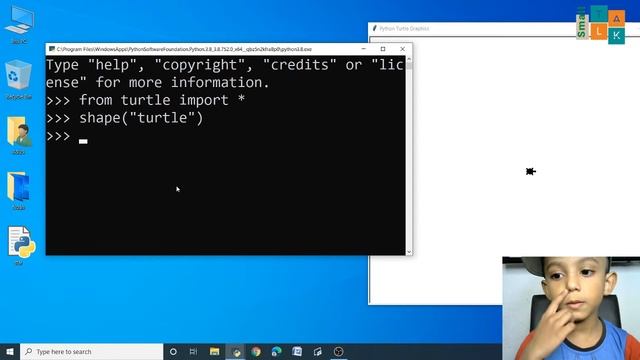Viewport: 640px width, 360px height.
Task: Click the Python console title bar icon
Action: click(x=51, y=49)
